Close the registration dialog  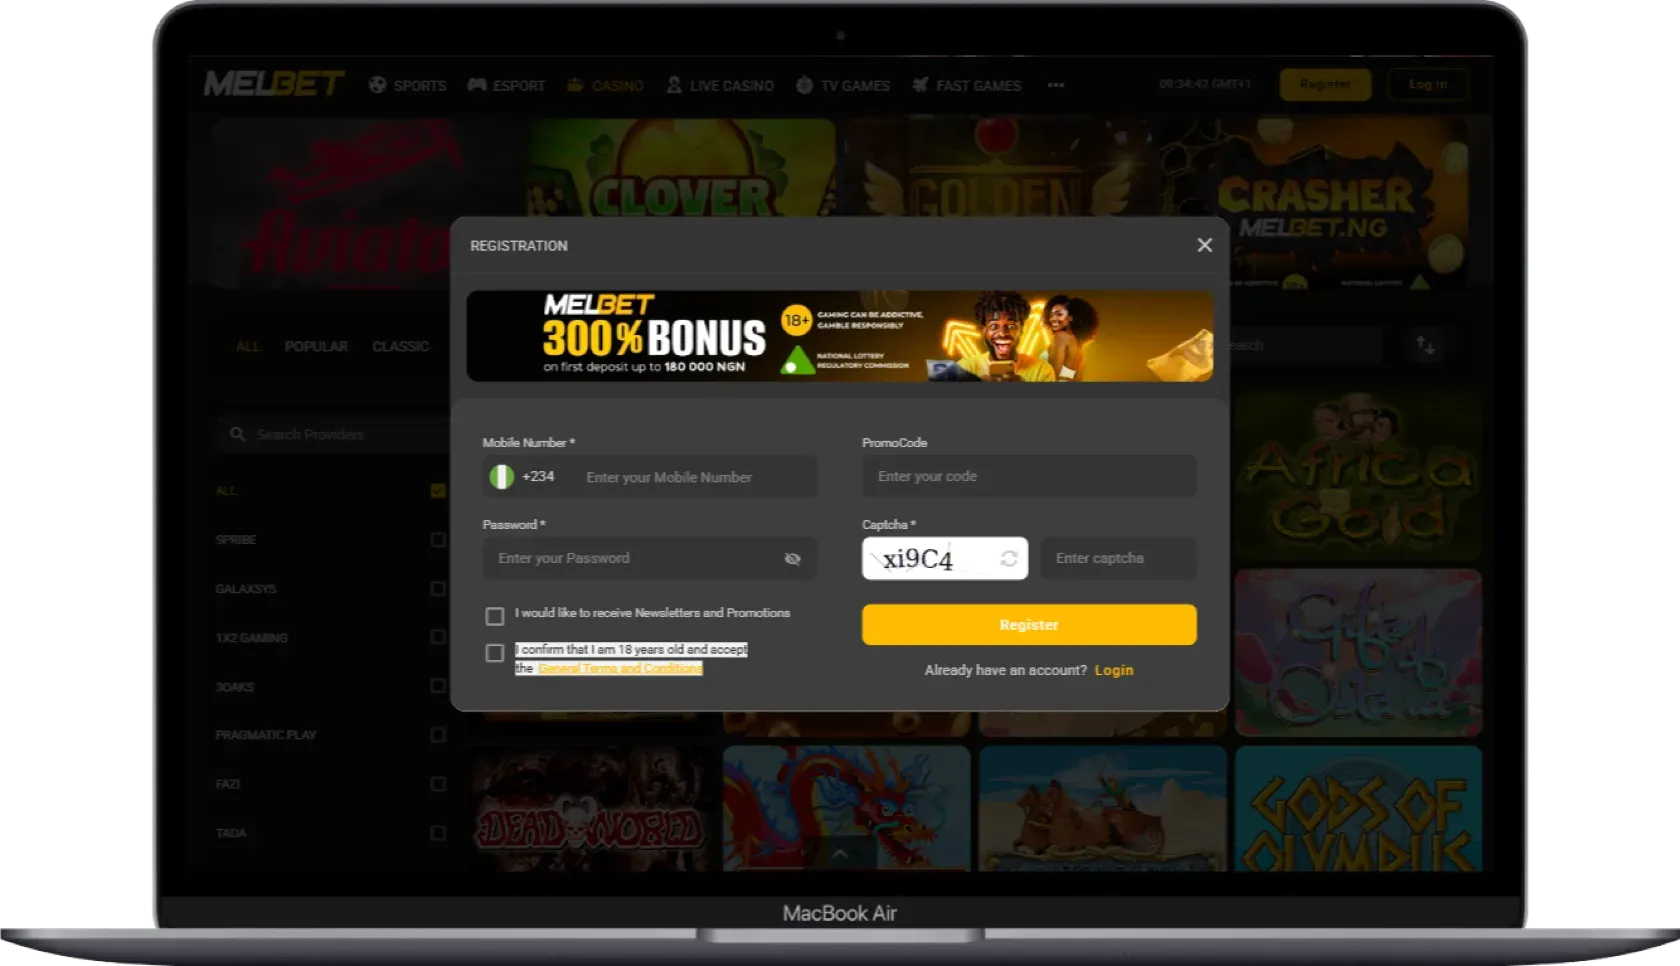pos(1205,245)
